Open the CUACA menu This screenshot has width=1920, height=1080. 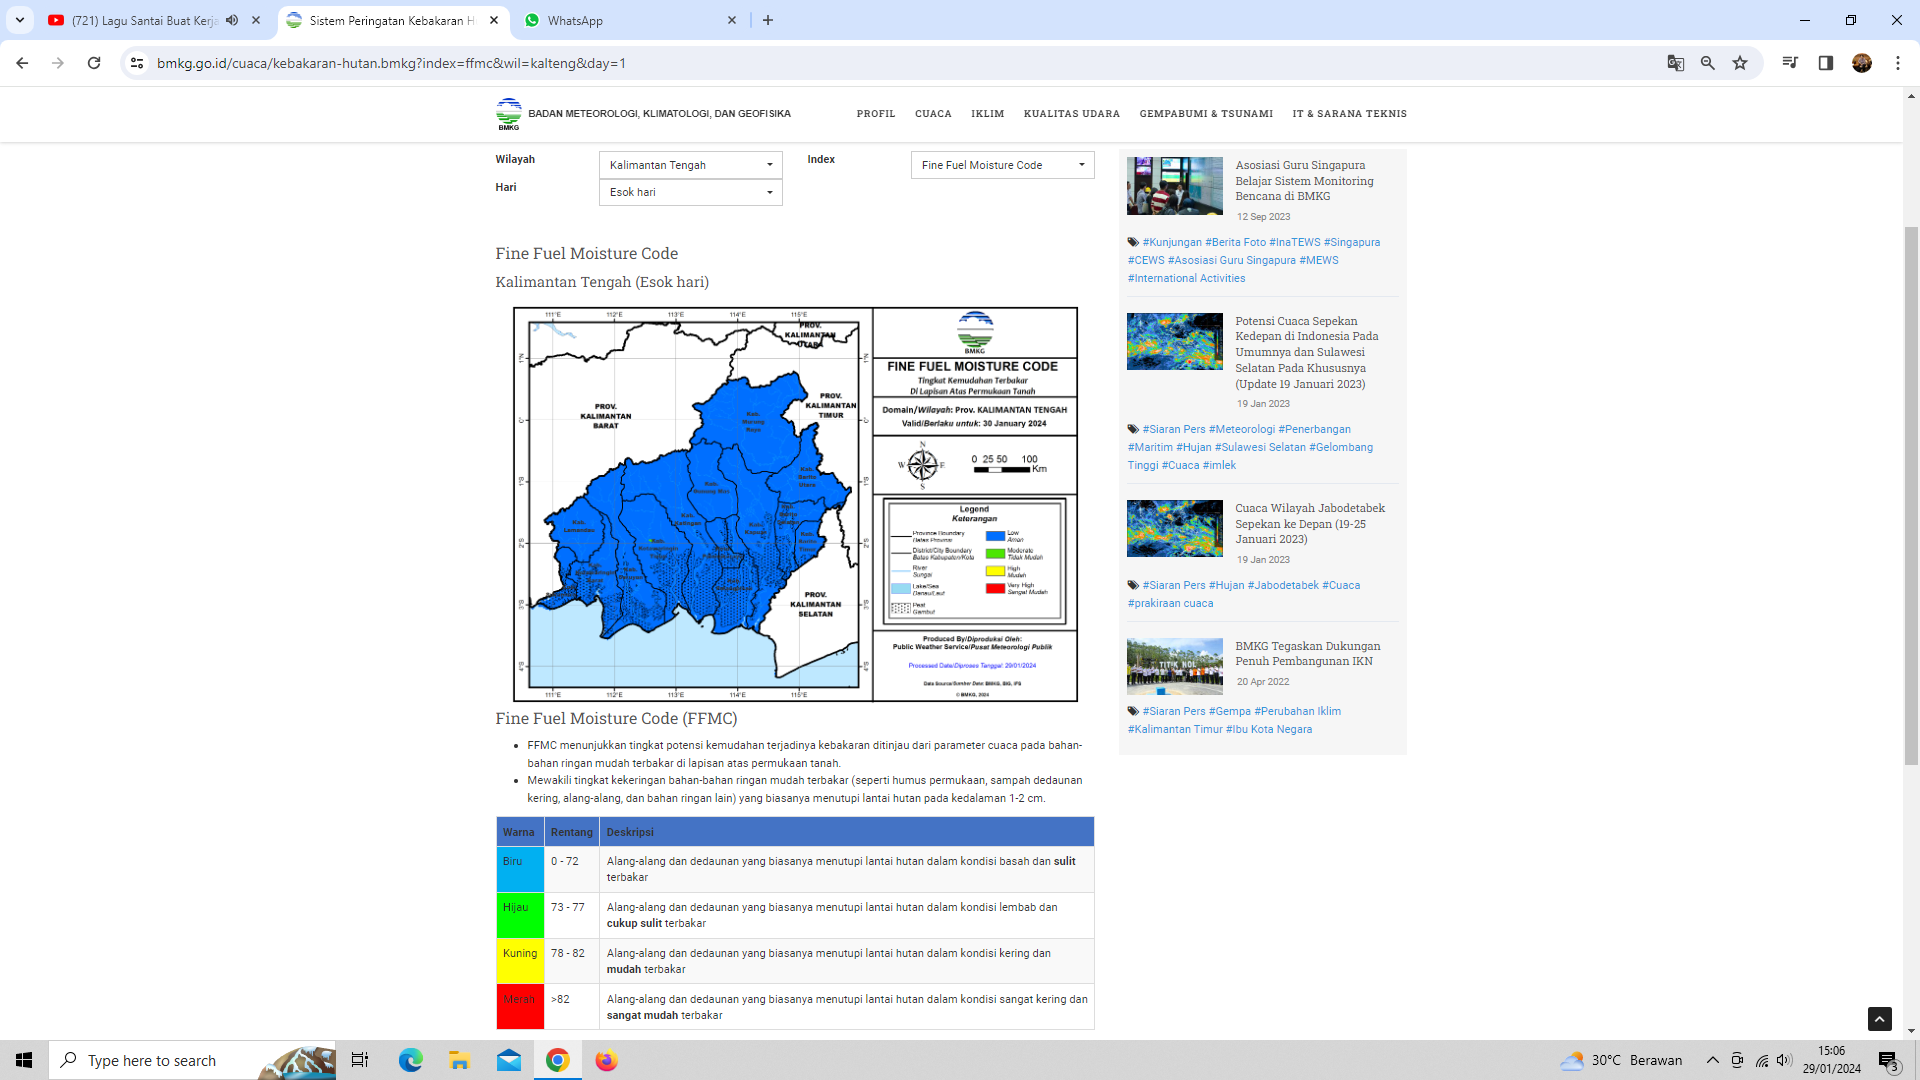point(933,114)
